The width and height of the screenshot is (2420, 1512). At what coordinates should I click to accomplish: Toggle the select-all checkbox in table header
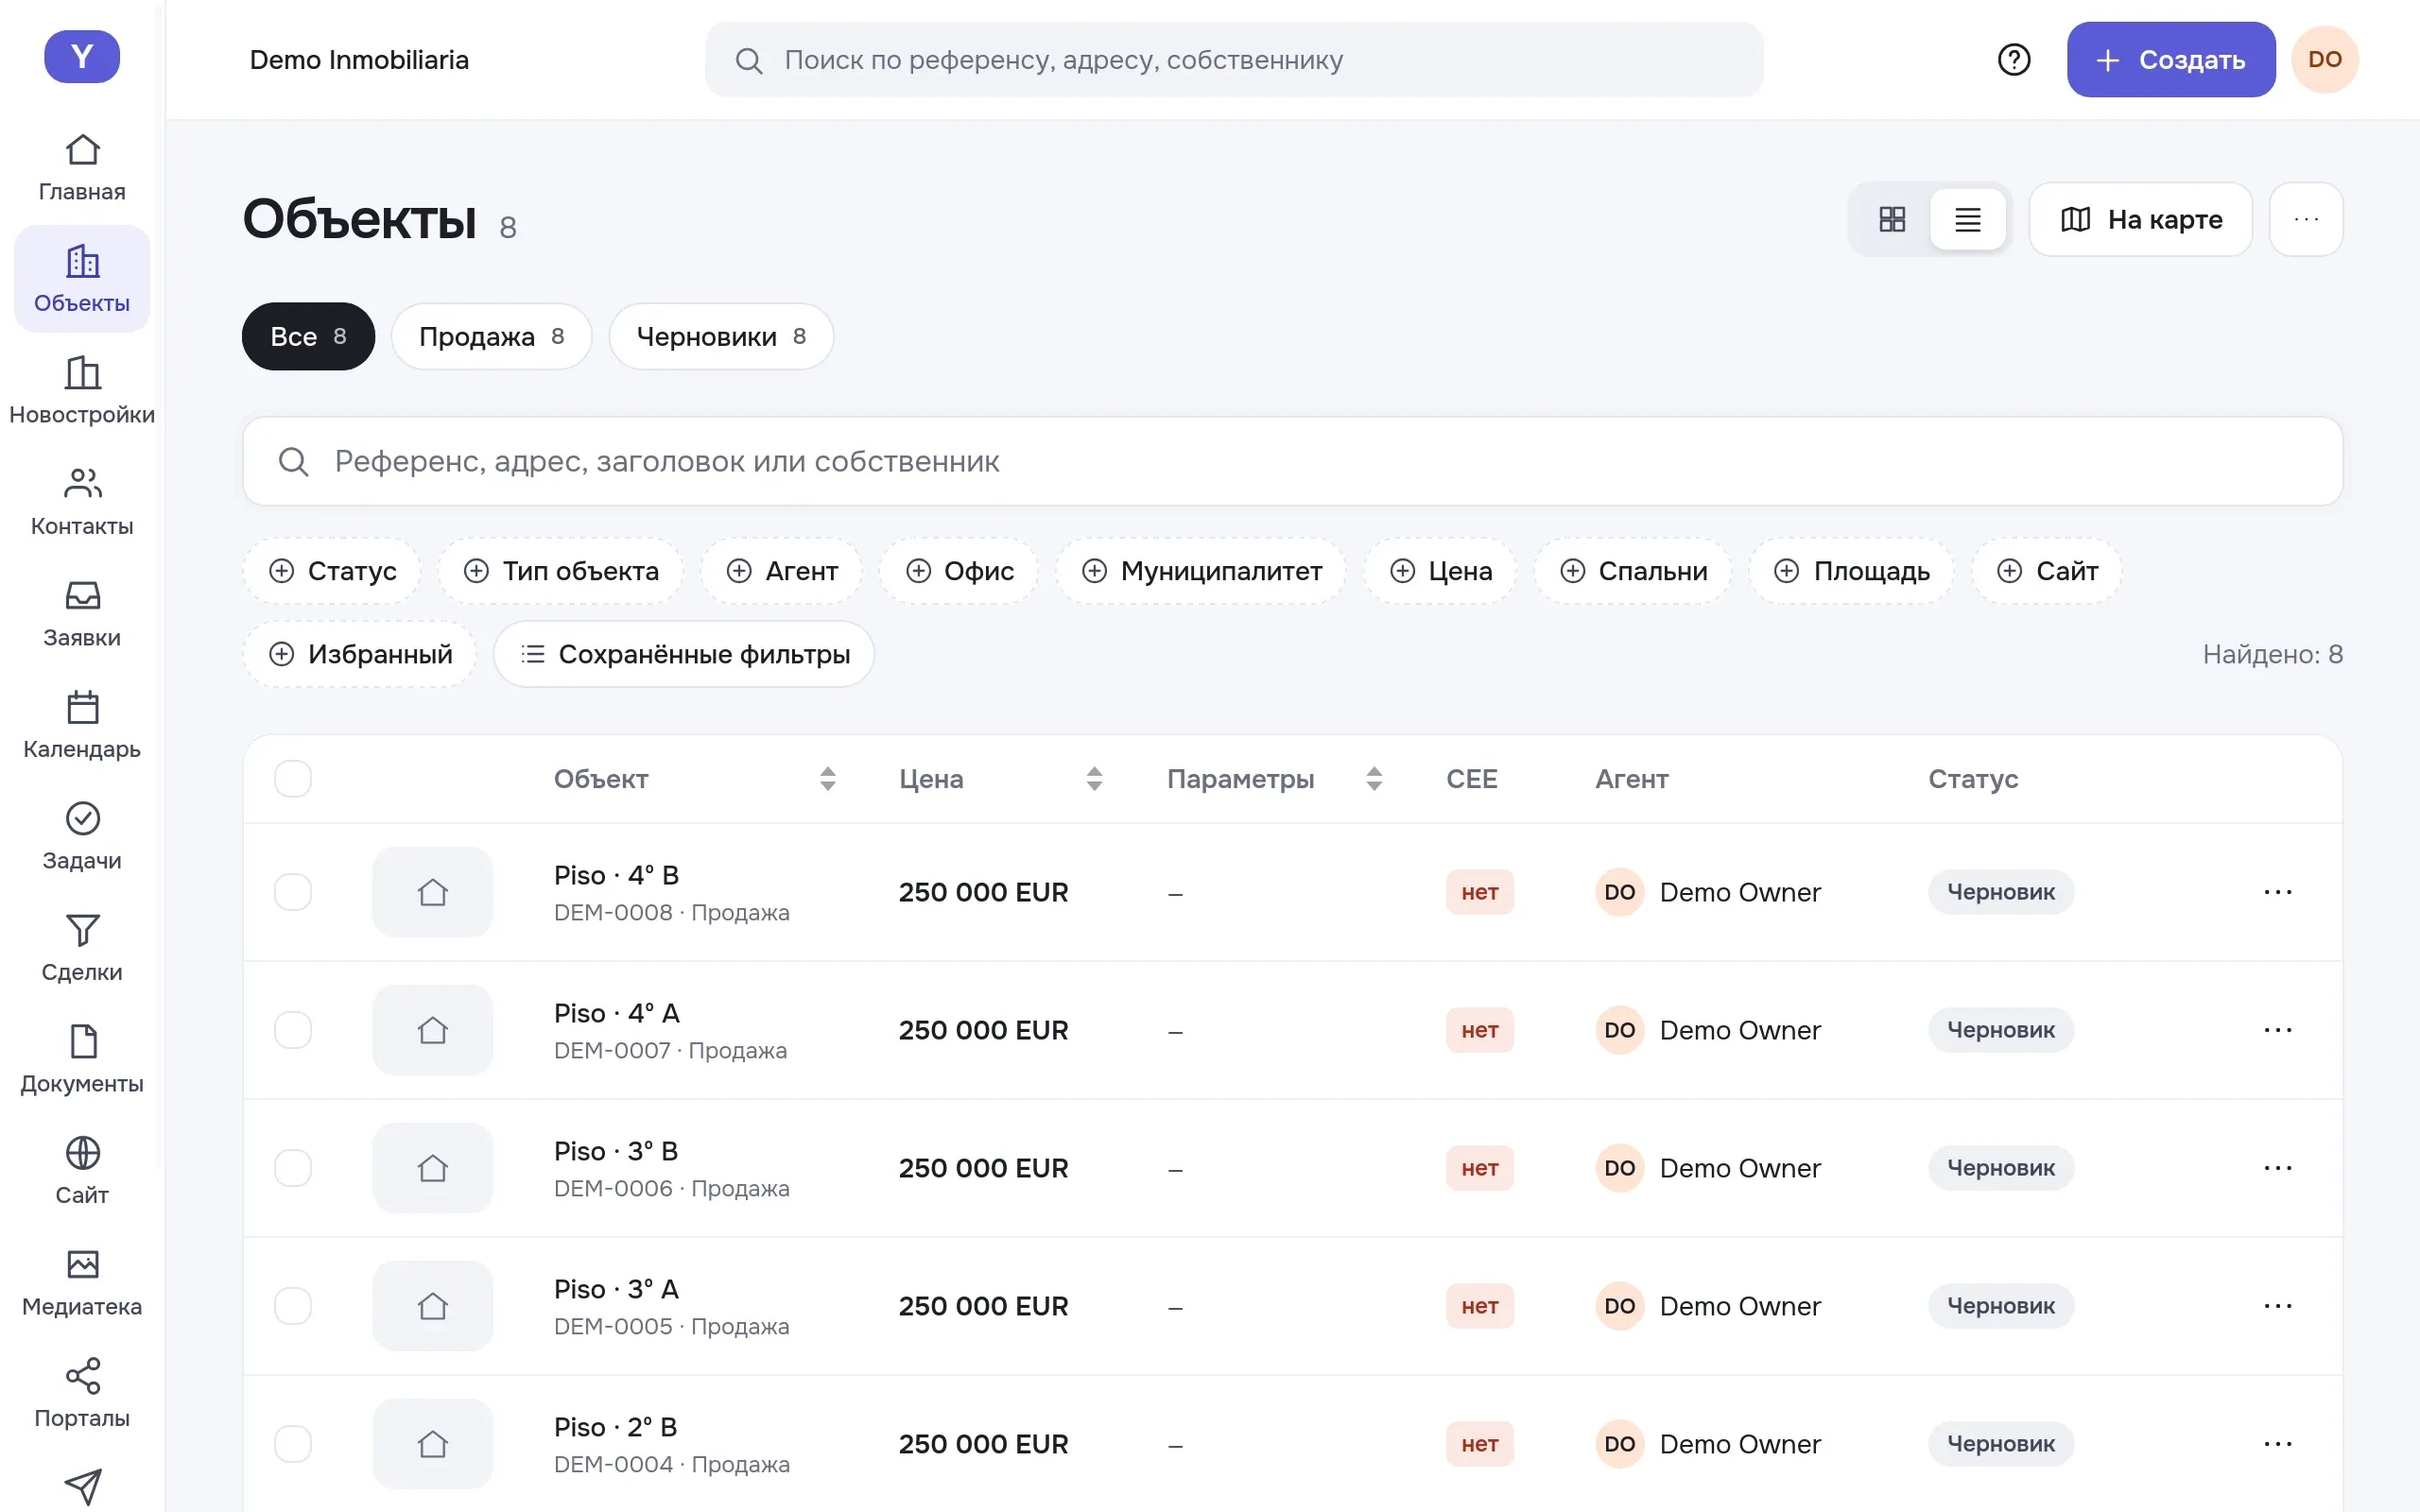(x=293, y=779)
